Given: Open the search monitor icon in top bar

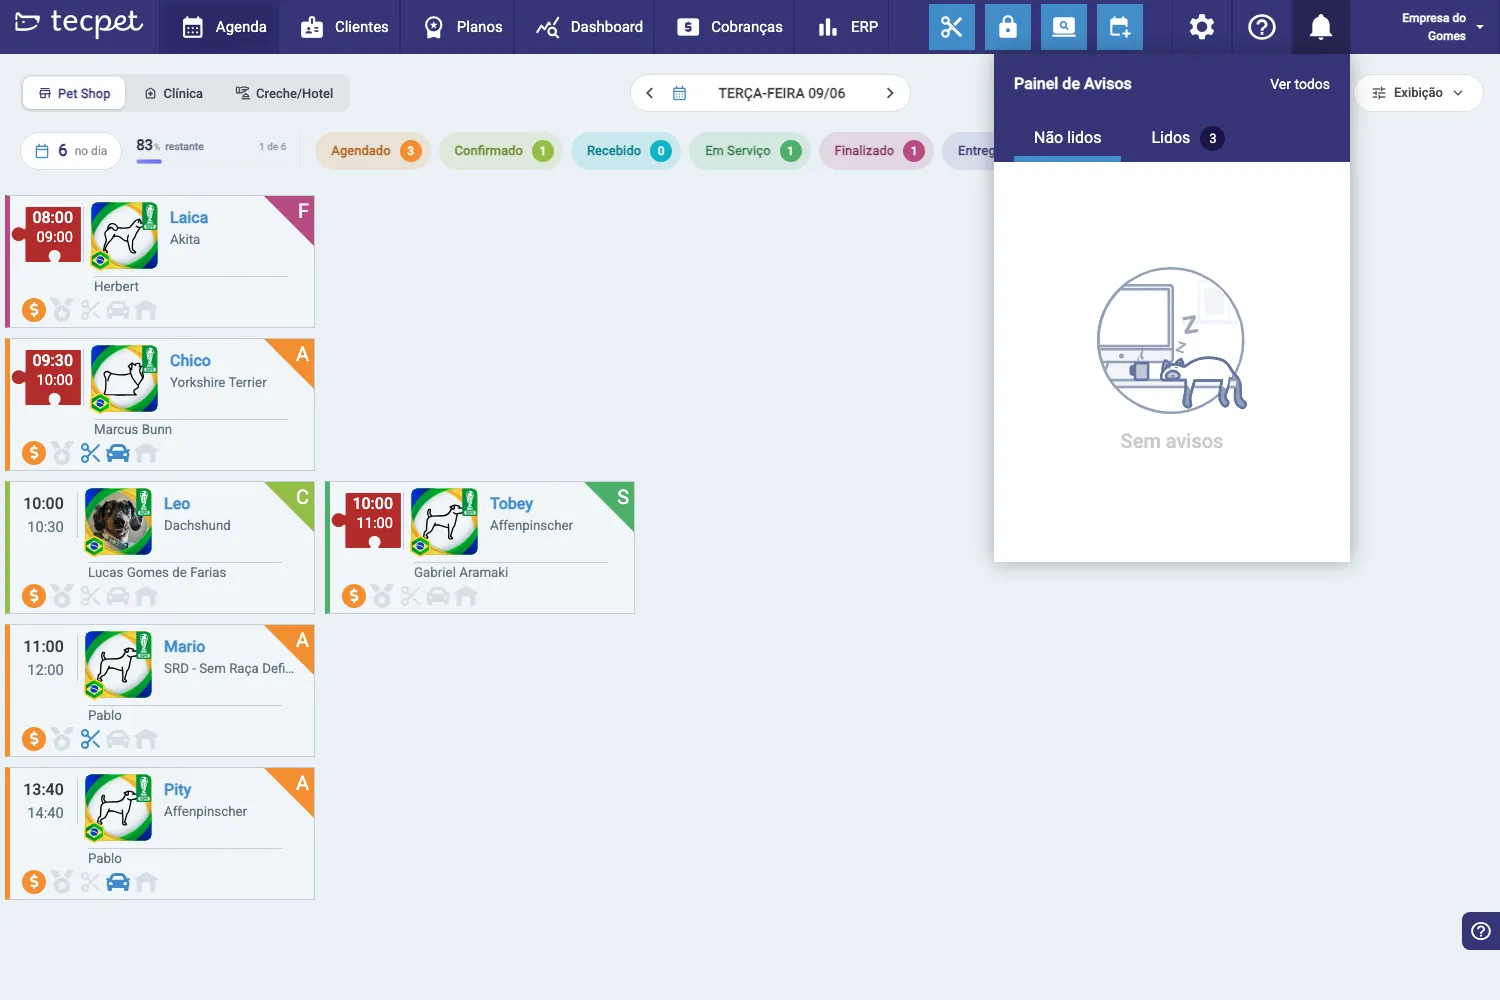Looking at the screenshot, I should pos(1063,27).
